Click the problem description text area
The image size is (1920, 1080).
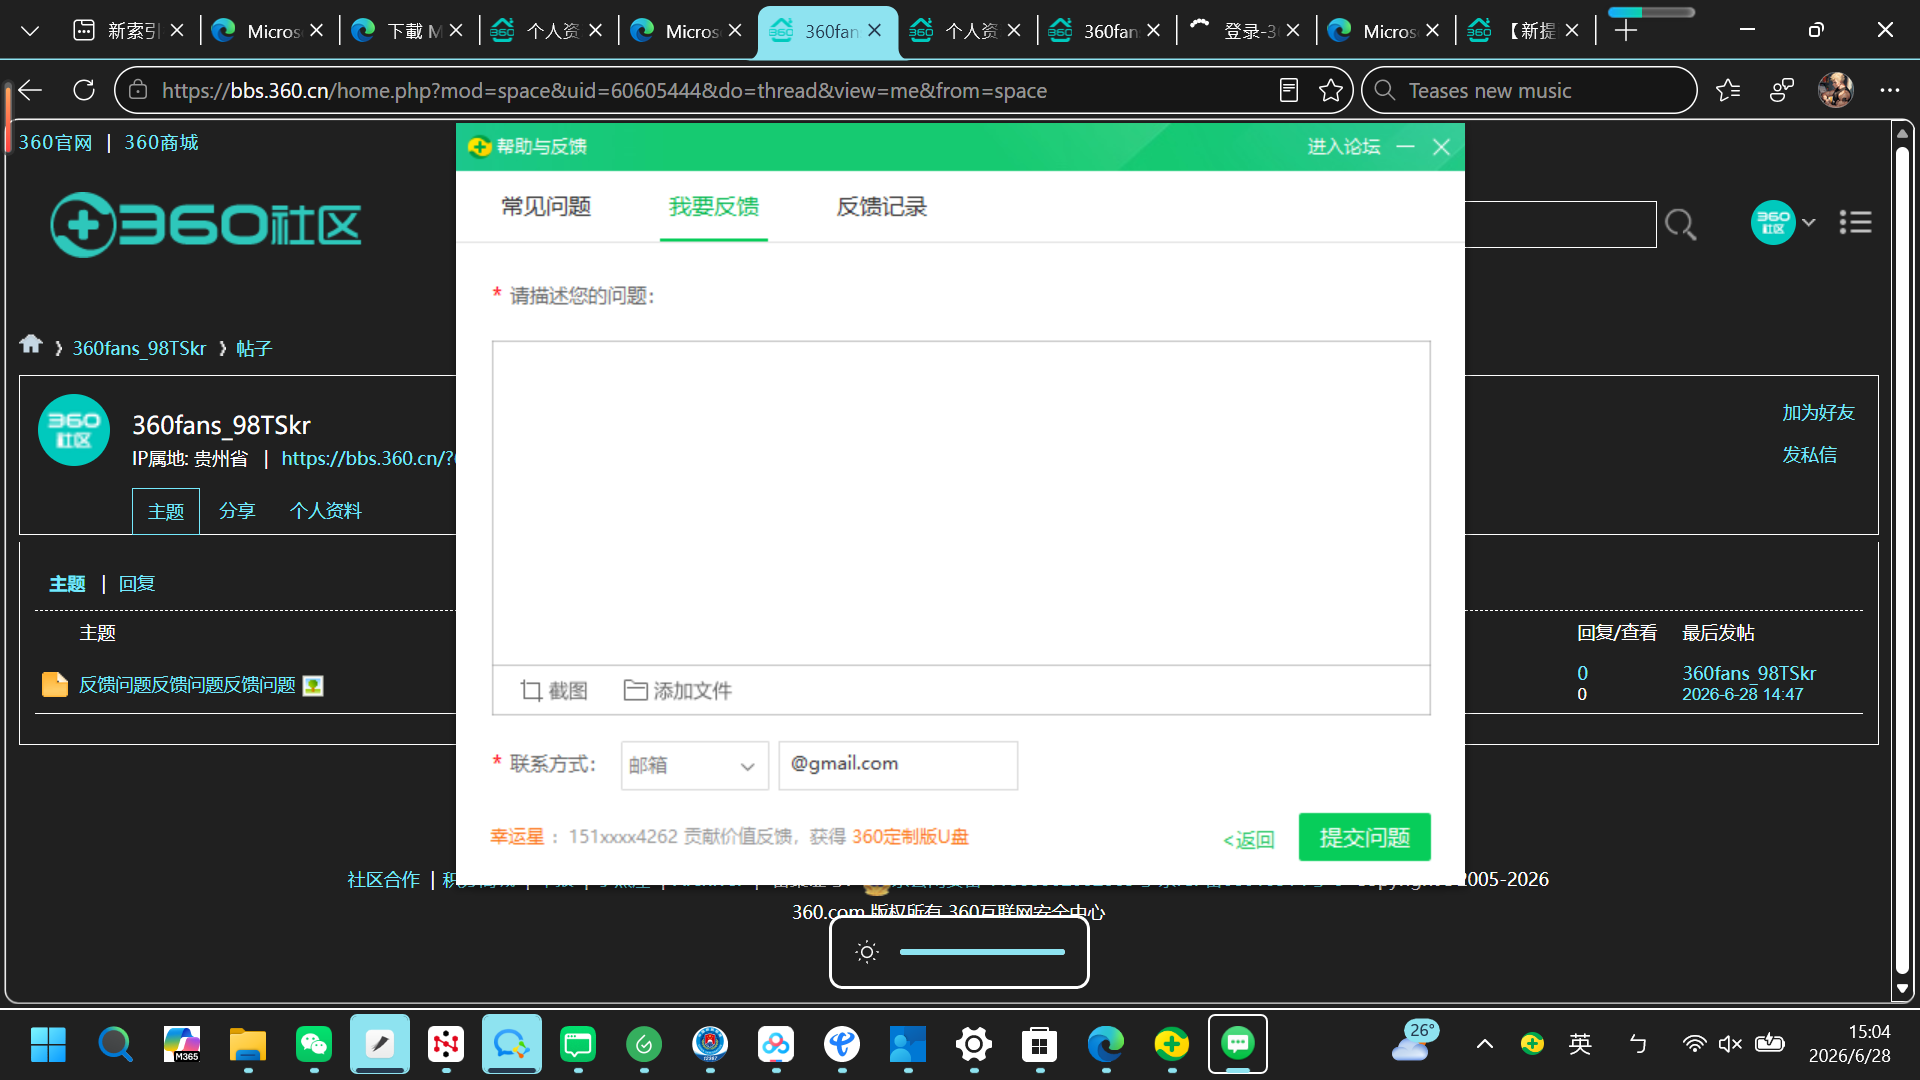tap(961, 503)
